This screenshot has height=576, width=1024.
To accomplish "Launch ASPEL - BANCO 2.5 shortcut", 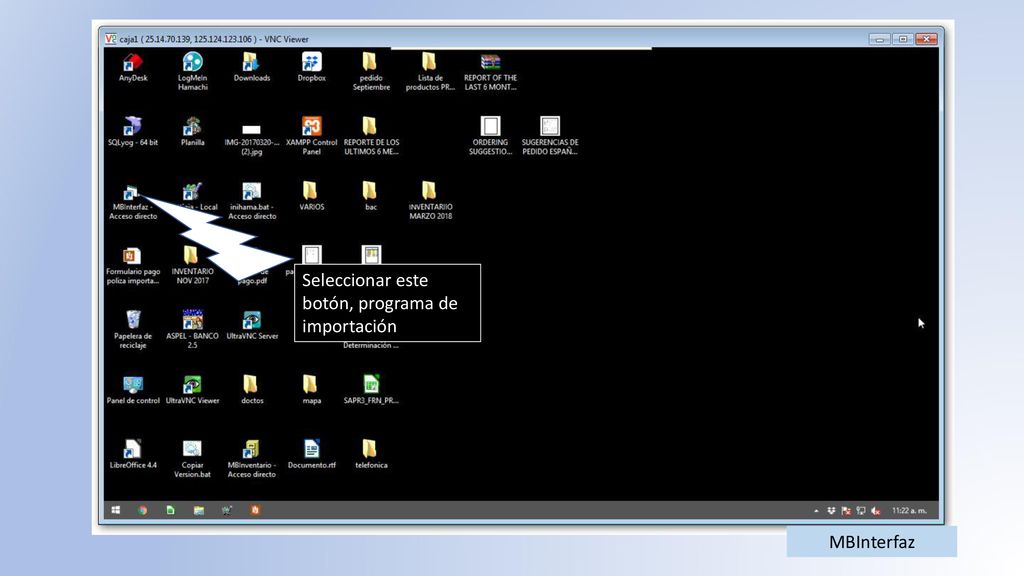I will tap(192, 330).
